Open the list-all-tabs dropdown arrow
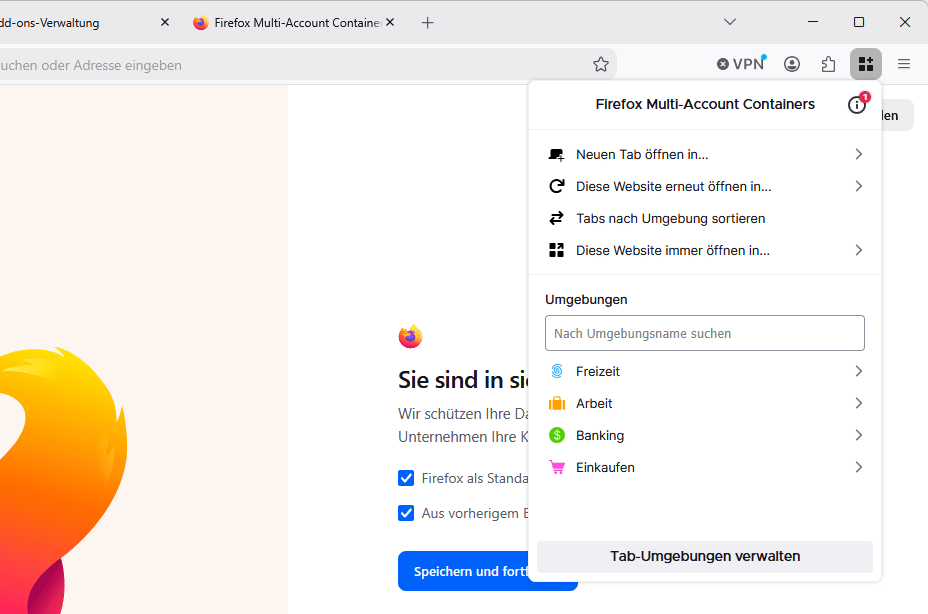 730,22
